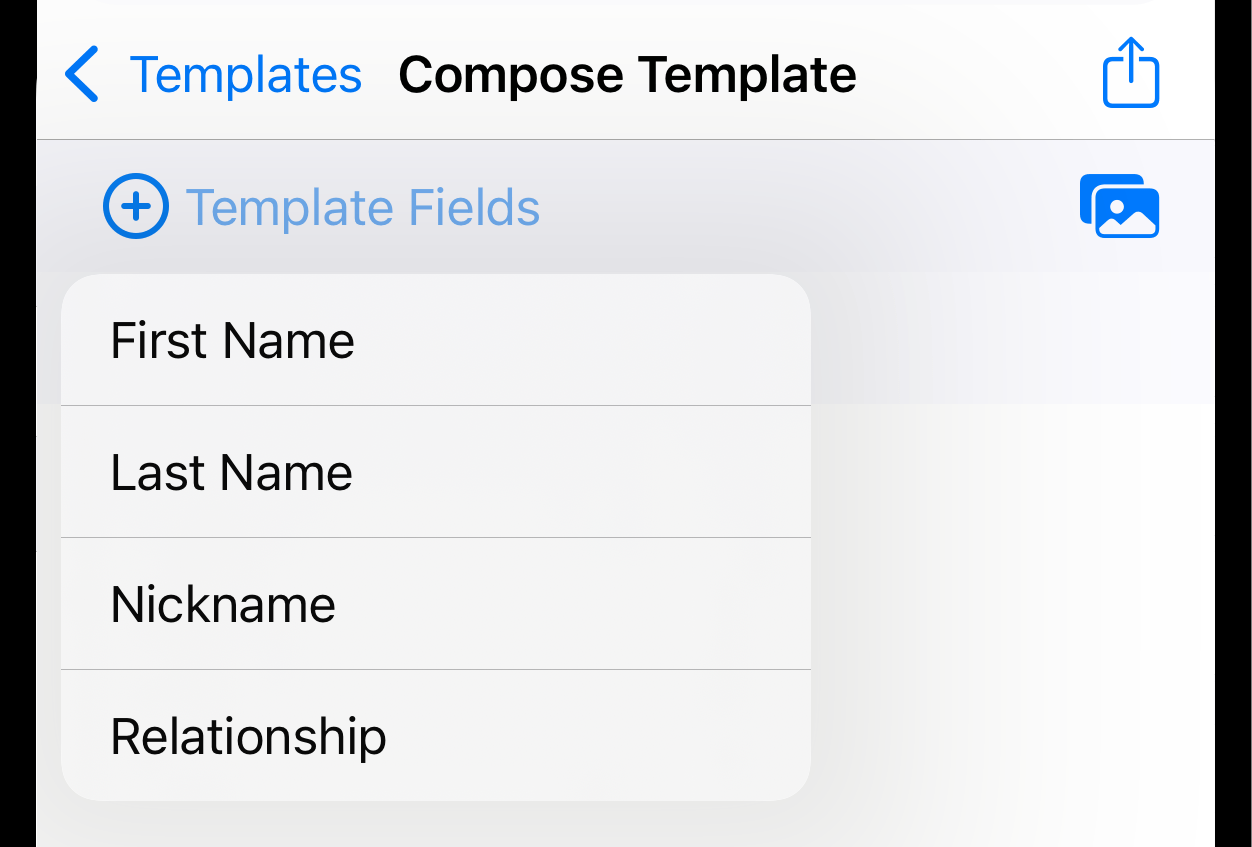Tap the Template Fields label text
Viewport: 1252px width, 847px height.
tap(363, 207)
